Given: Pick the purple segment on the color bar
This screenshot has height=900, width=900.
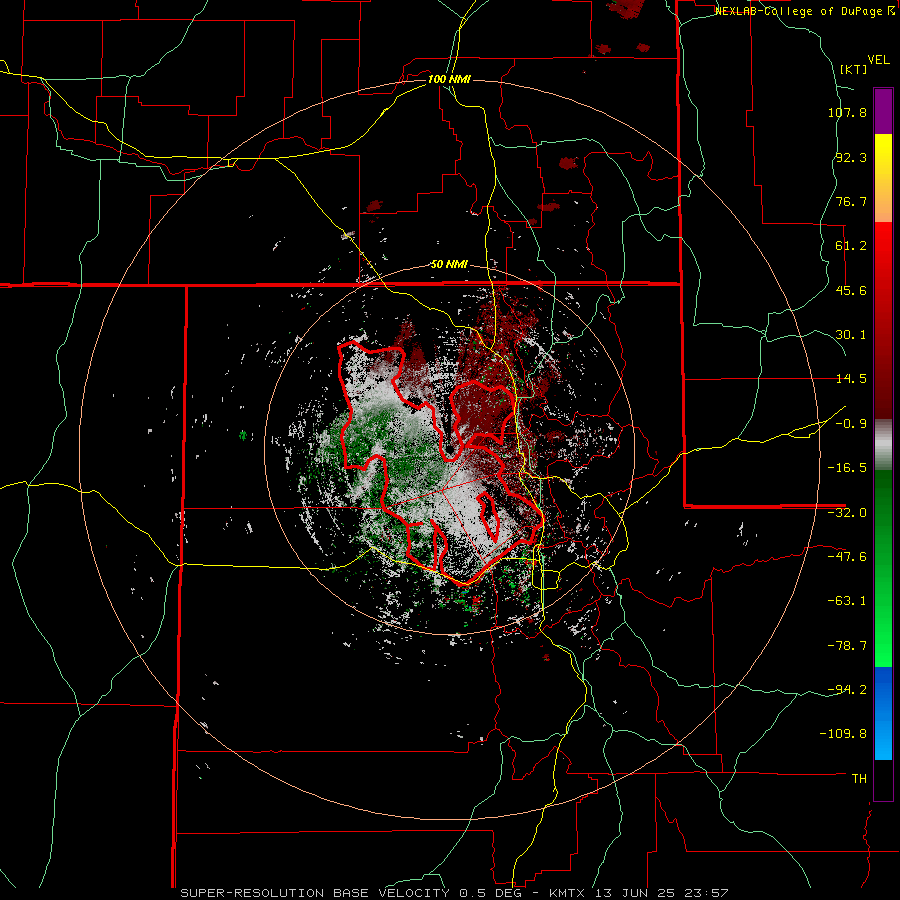Looking at the screenshot, I should click(883, 111).
